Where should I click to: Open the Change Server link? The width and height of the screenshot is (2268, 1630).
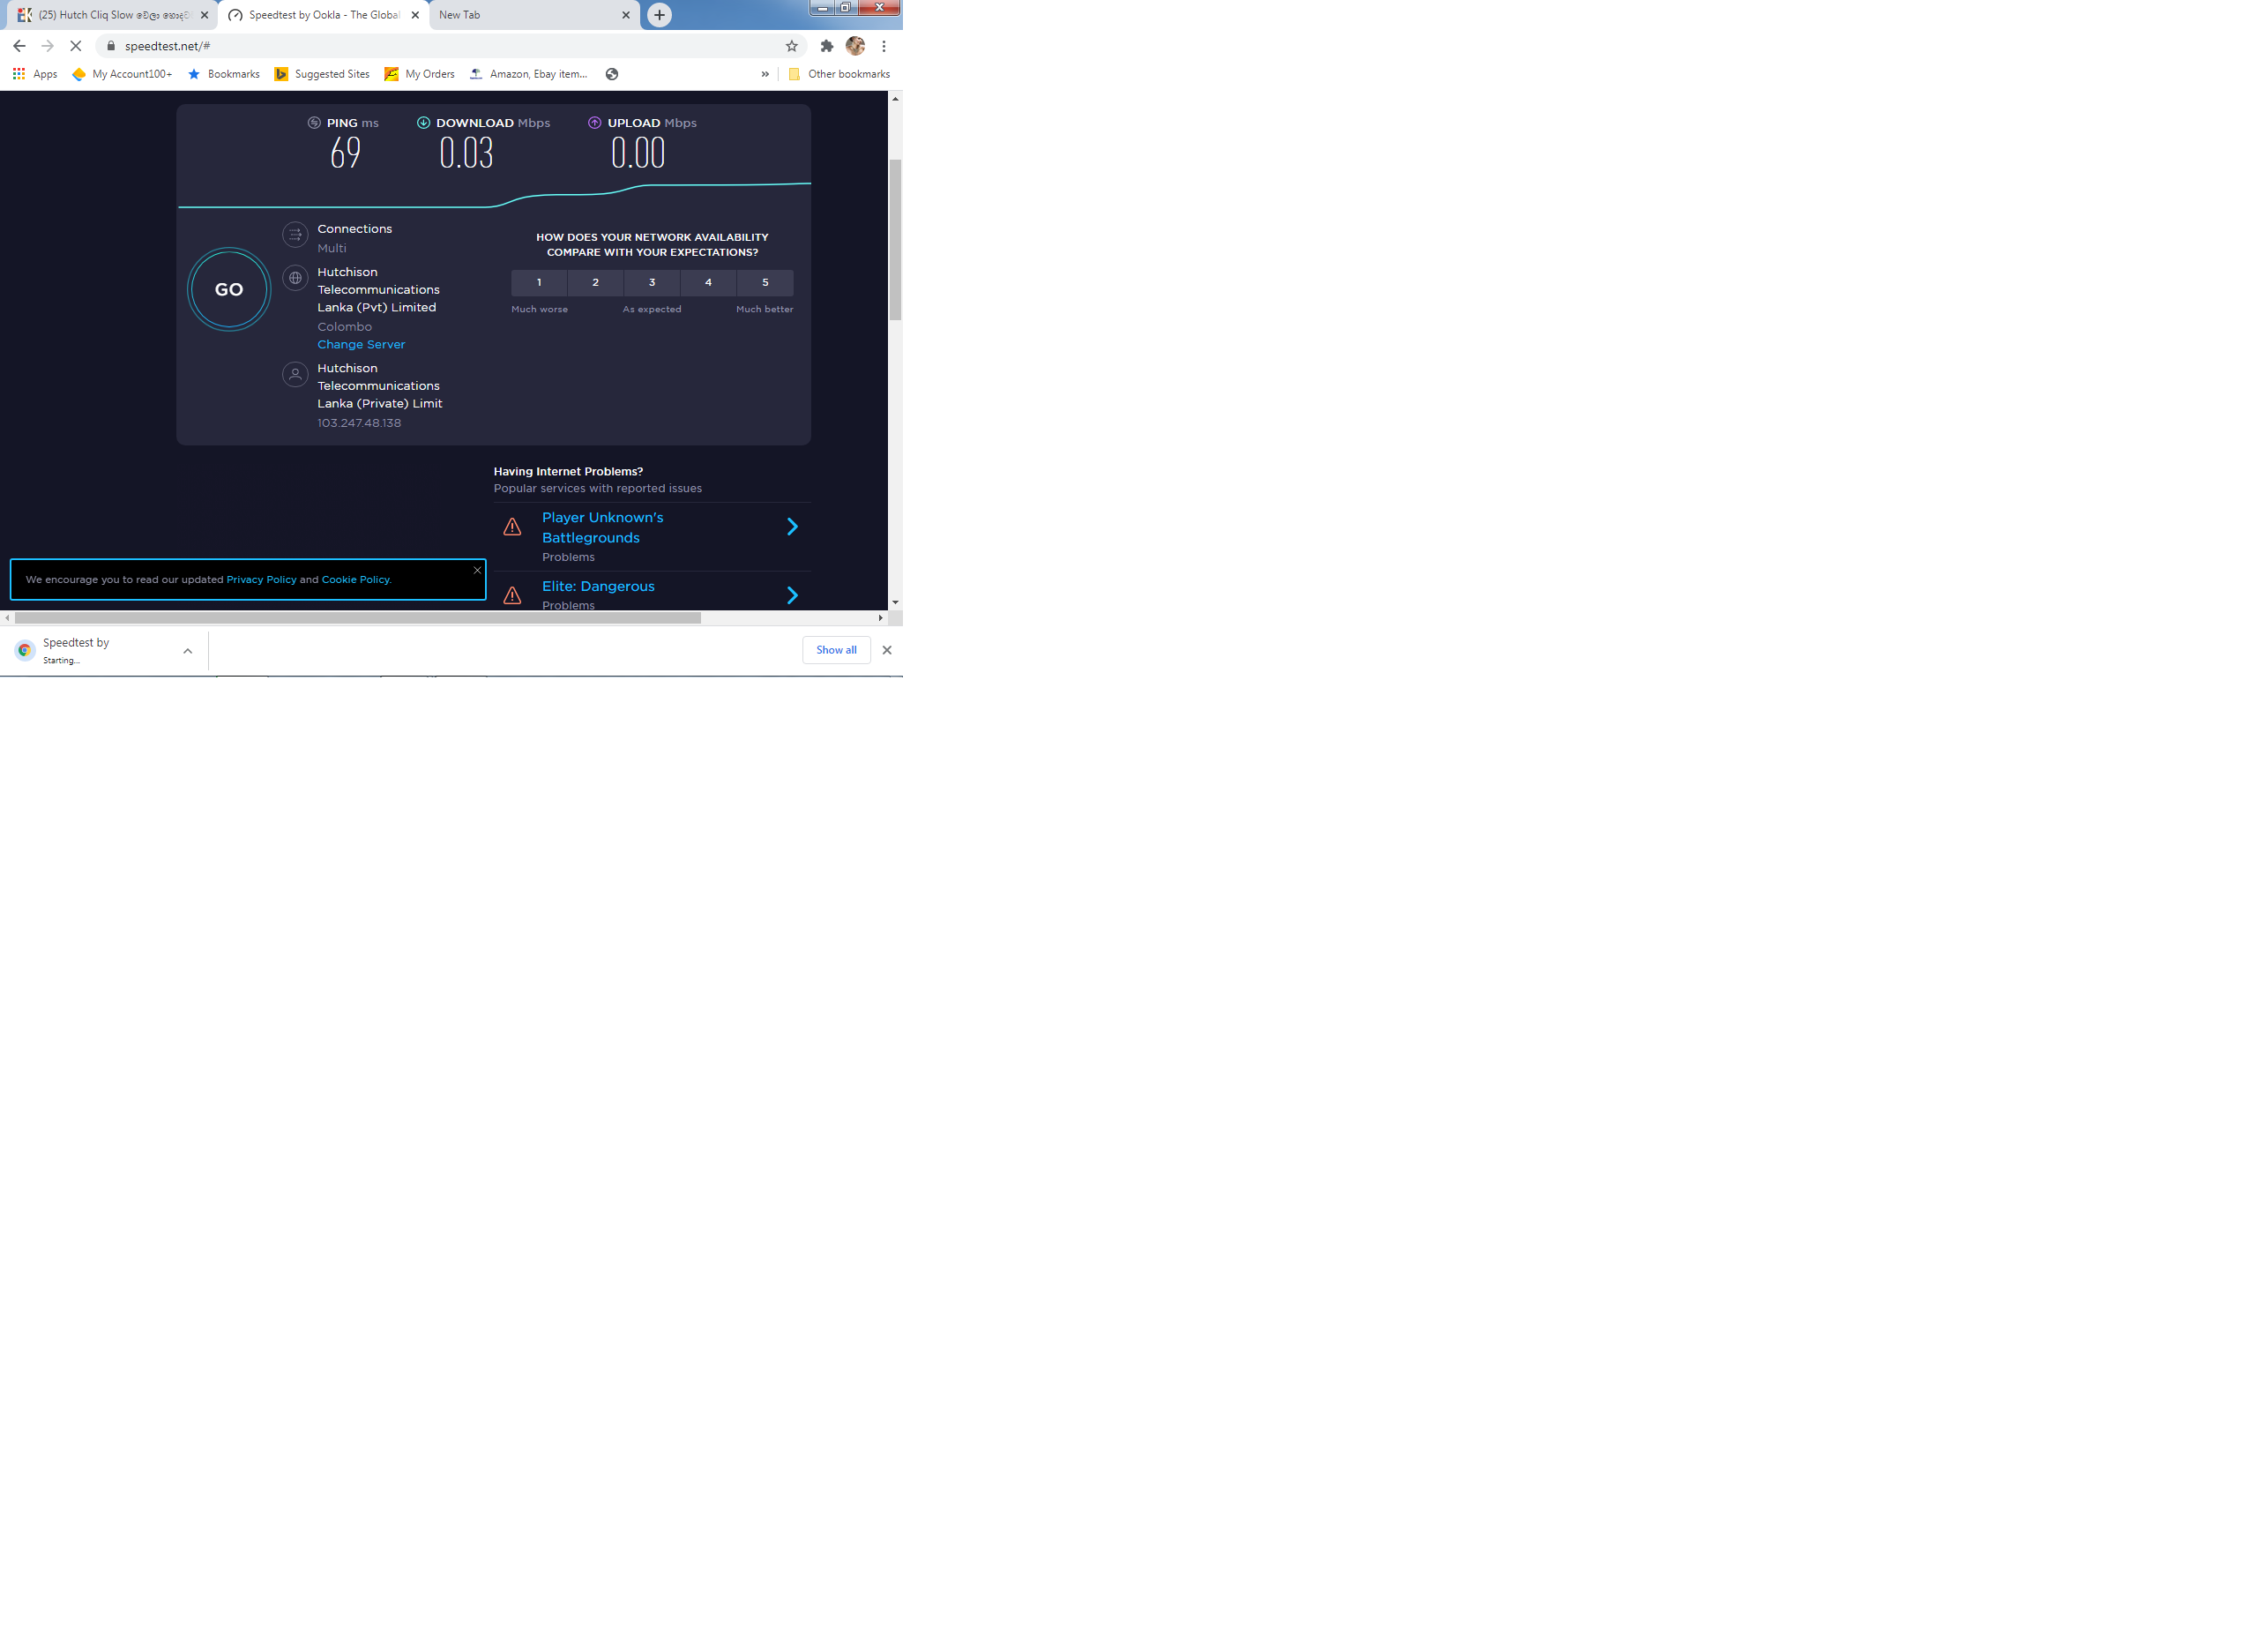pos(361,344)
